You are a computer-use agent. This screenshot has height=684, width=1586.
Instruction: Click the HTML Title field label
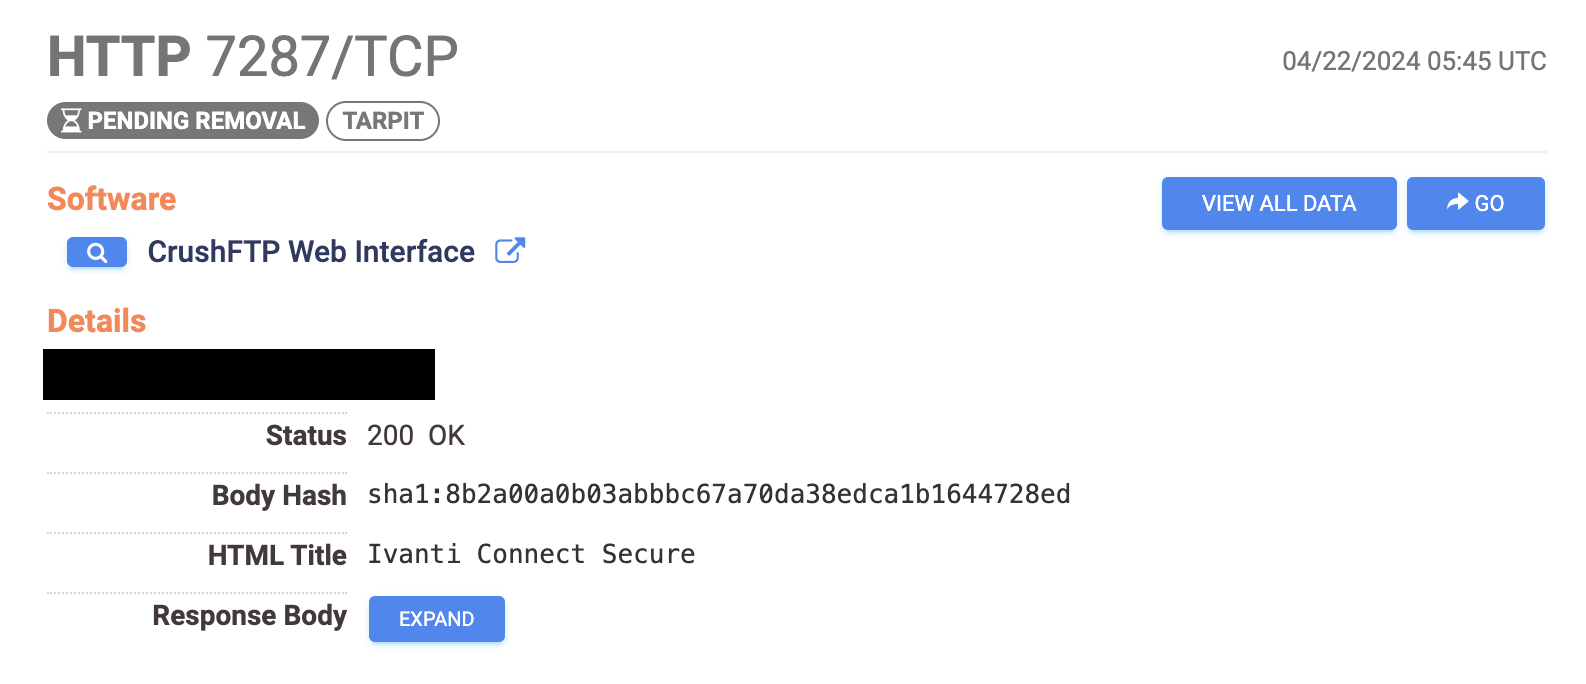pyautogui.click(x=277, y=556)
